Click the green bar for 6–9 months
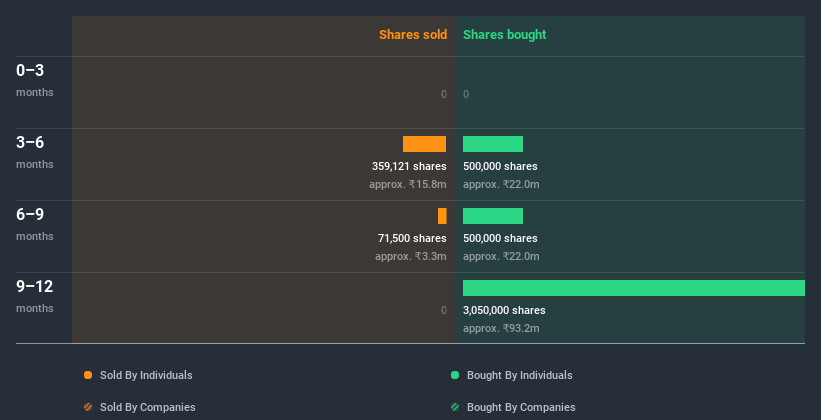Viewport: 821px width, 420px height. click(x=493, y=216)
